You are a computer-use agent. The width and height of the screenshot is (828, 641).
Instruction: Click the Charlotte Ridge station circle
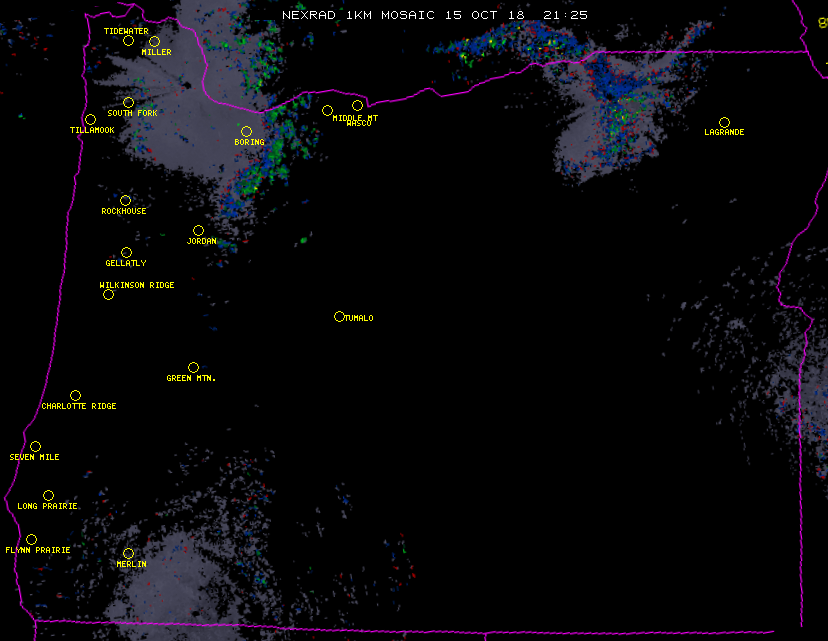click(x=75, y=396)
